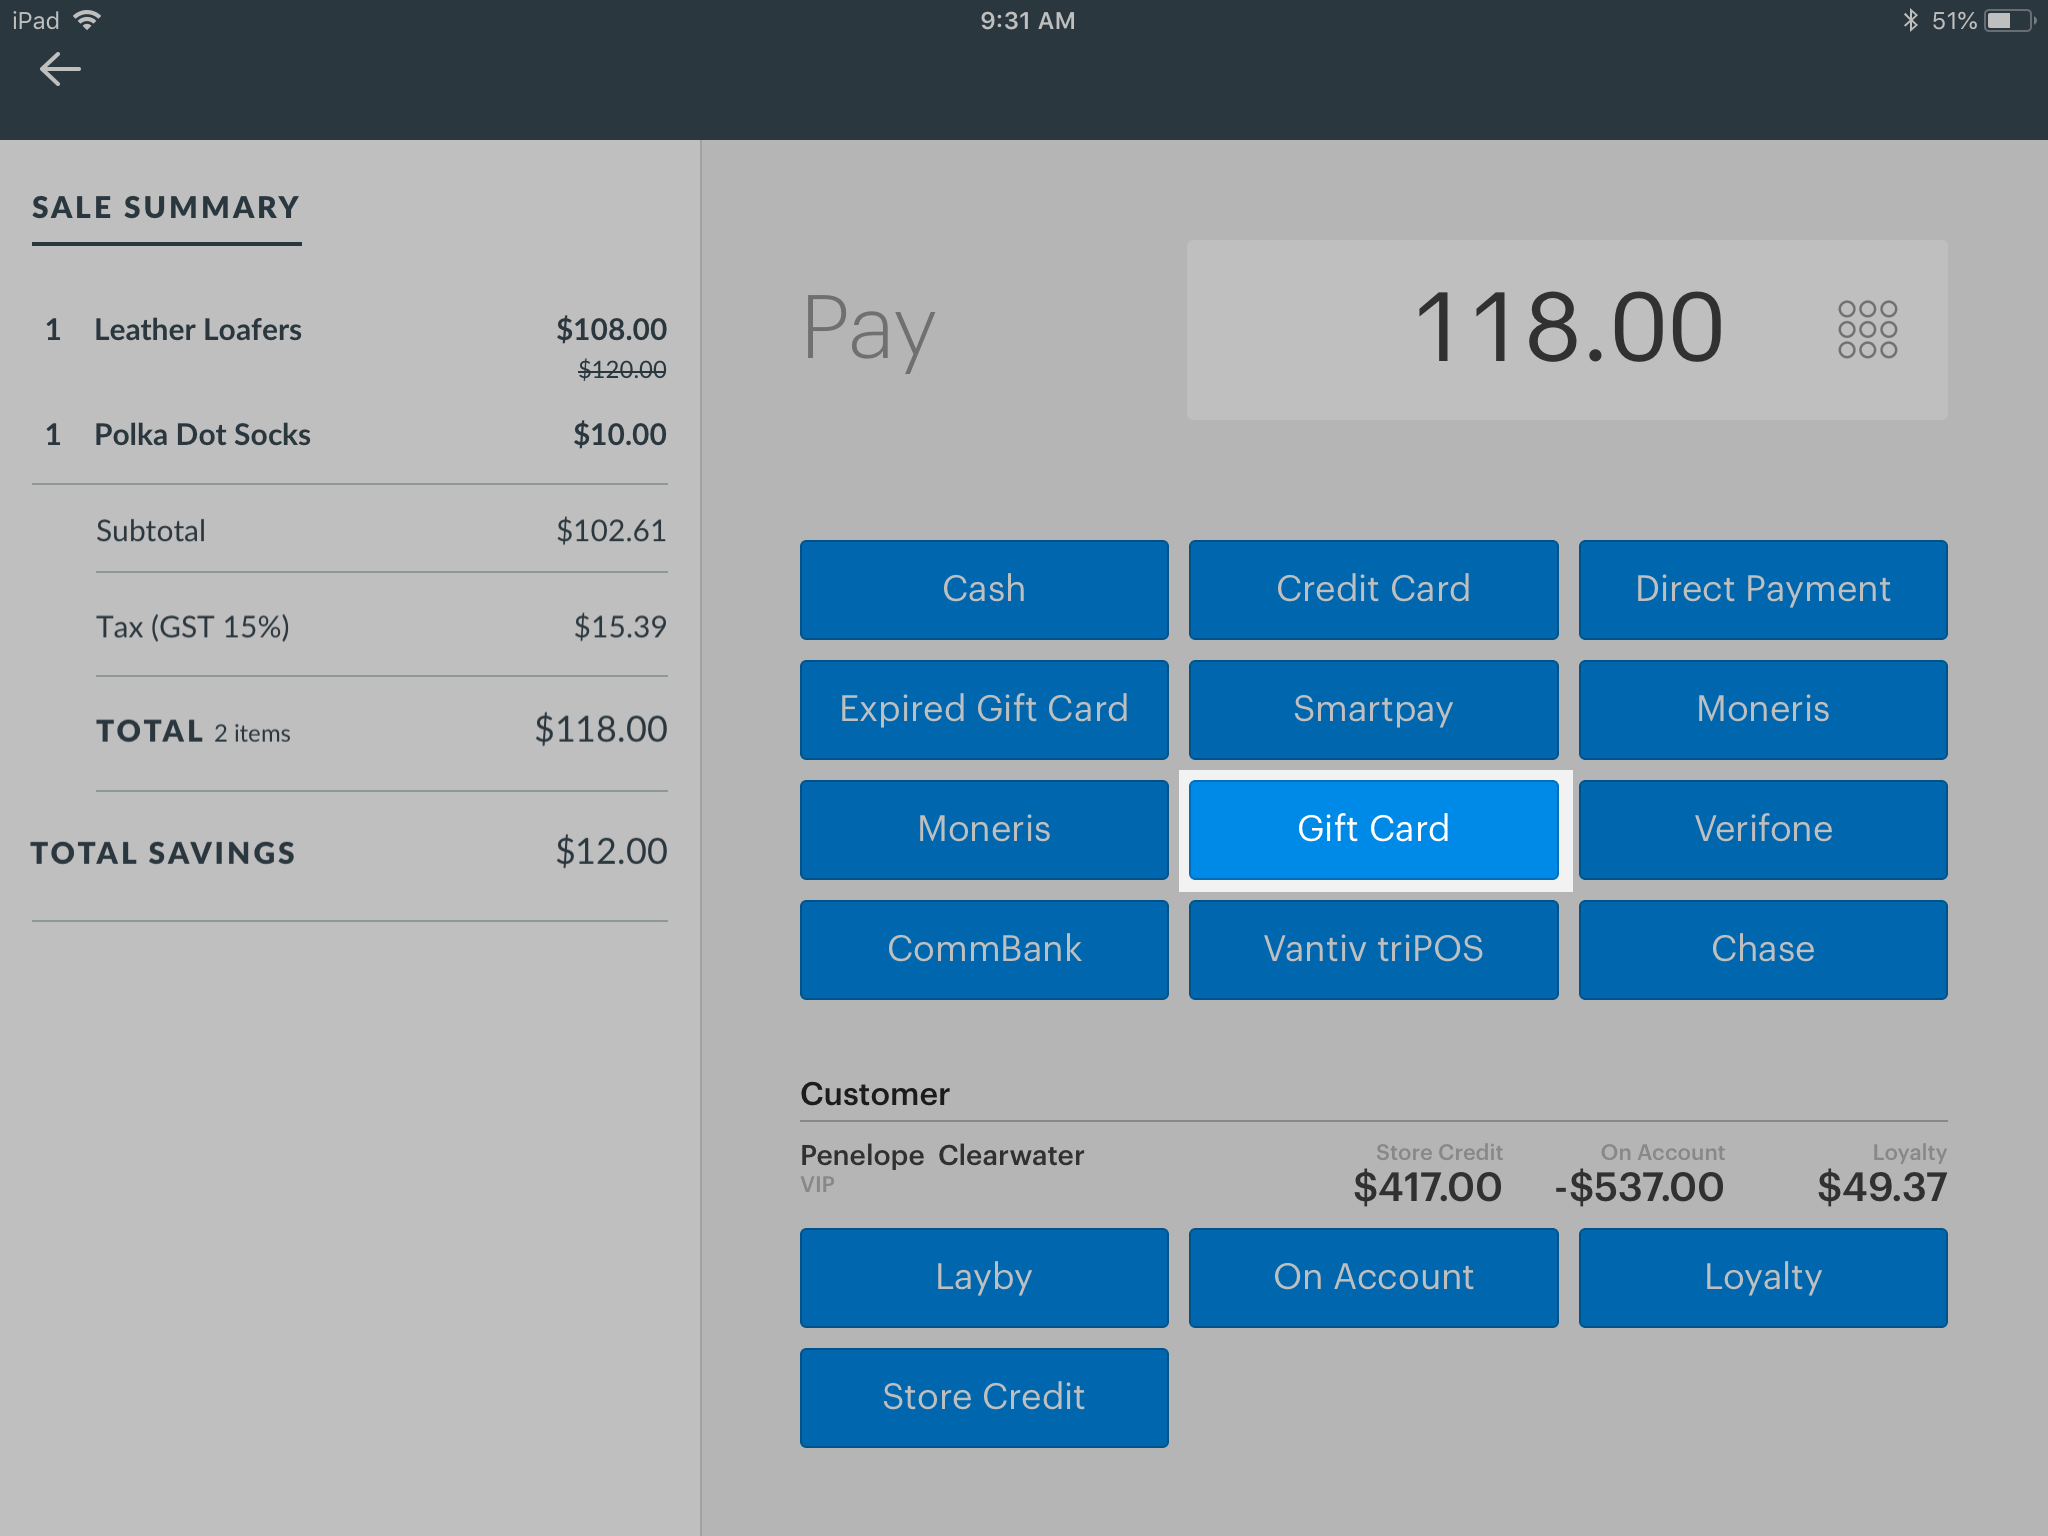The width and height of the screenshot is (2048, 1536).
Task: Open the numeric keypad grid icon
Action: click(x=1867, y=329)
